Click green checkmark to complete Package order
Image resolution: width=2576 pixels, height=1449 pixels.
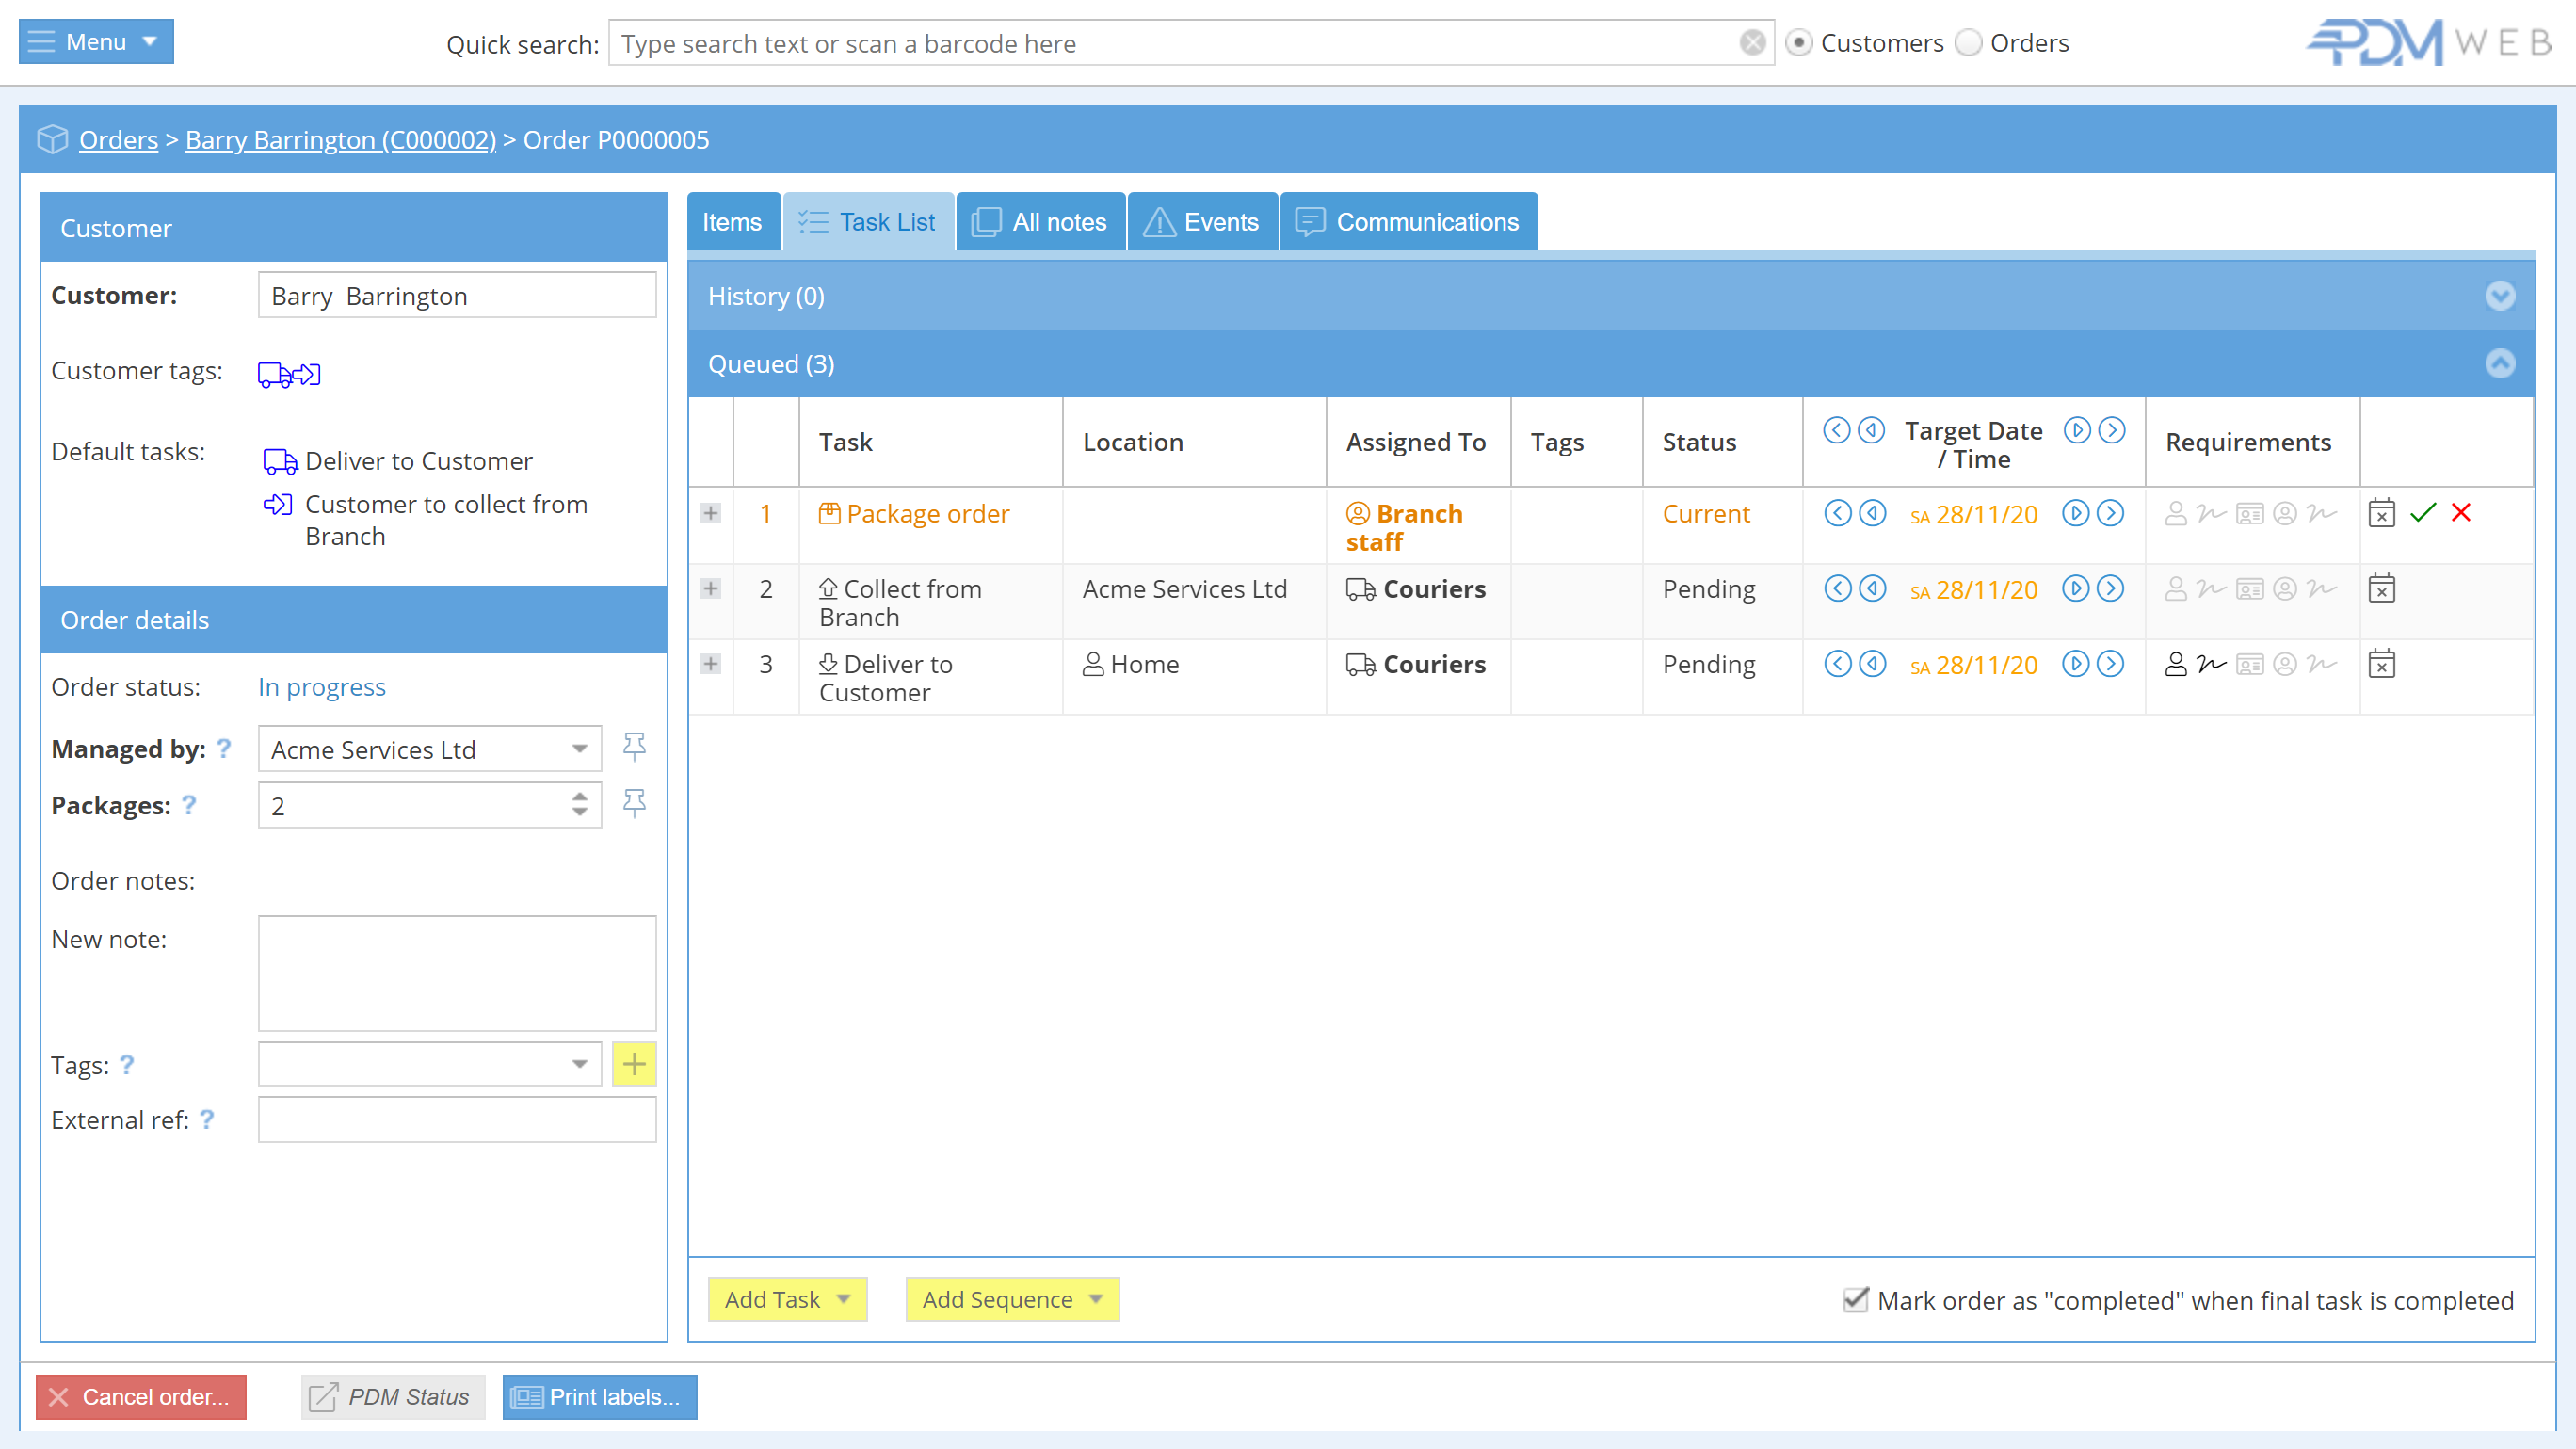[2422, 513]
